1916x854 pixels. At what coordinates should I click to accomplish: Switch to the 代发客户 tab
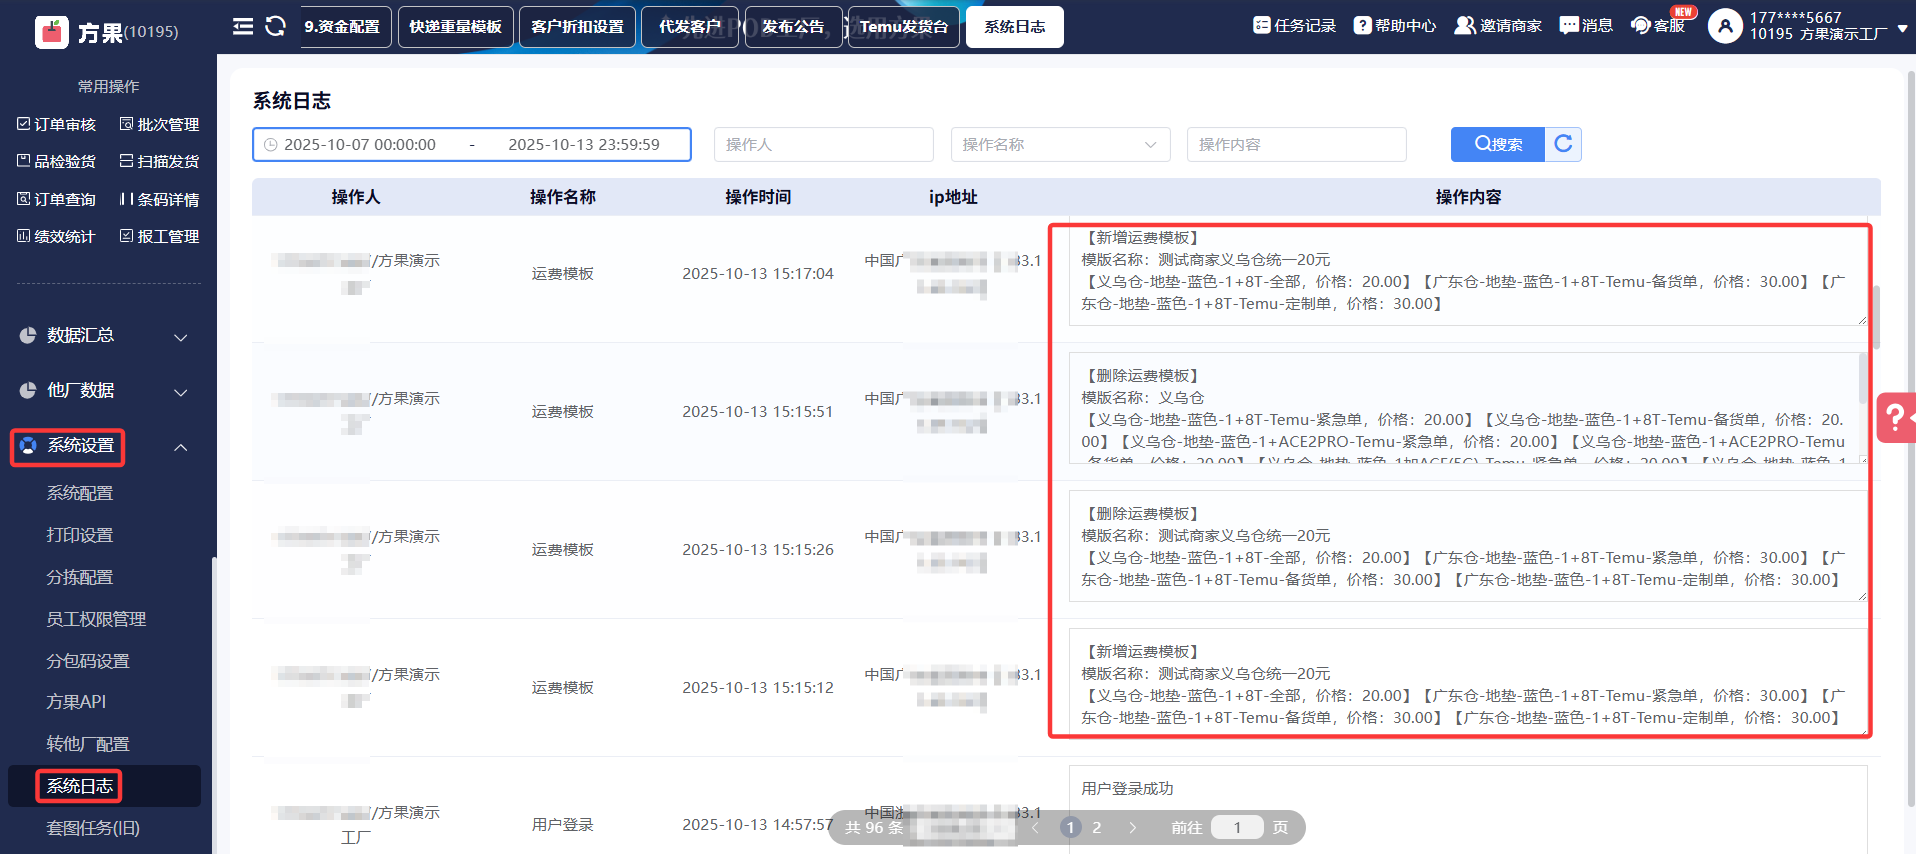pos(690,27)
